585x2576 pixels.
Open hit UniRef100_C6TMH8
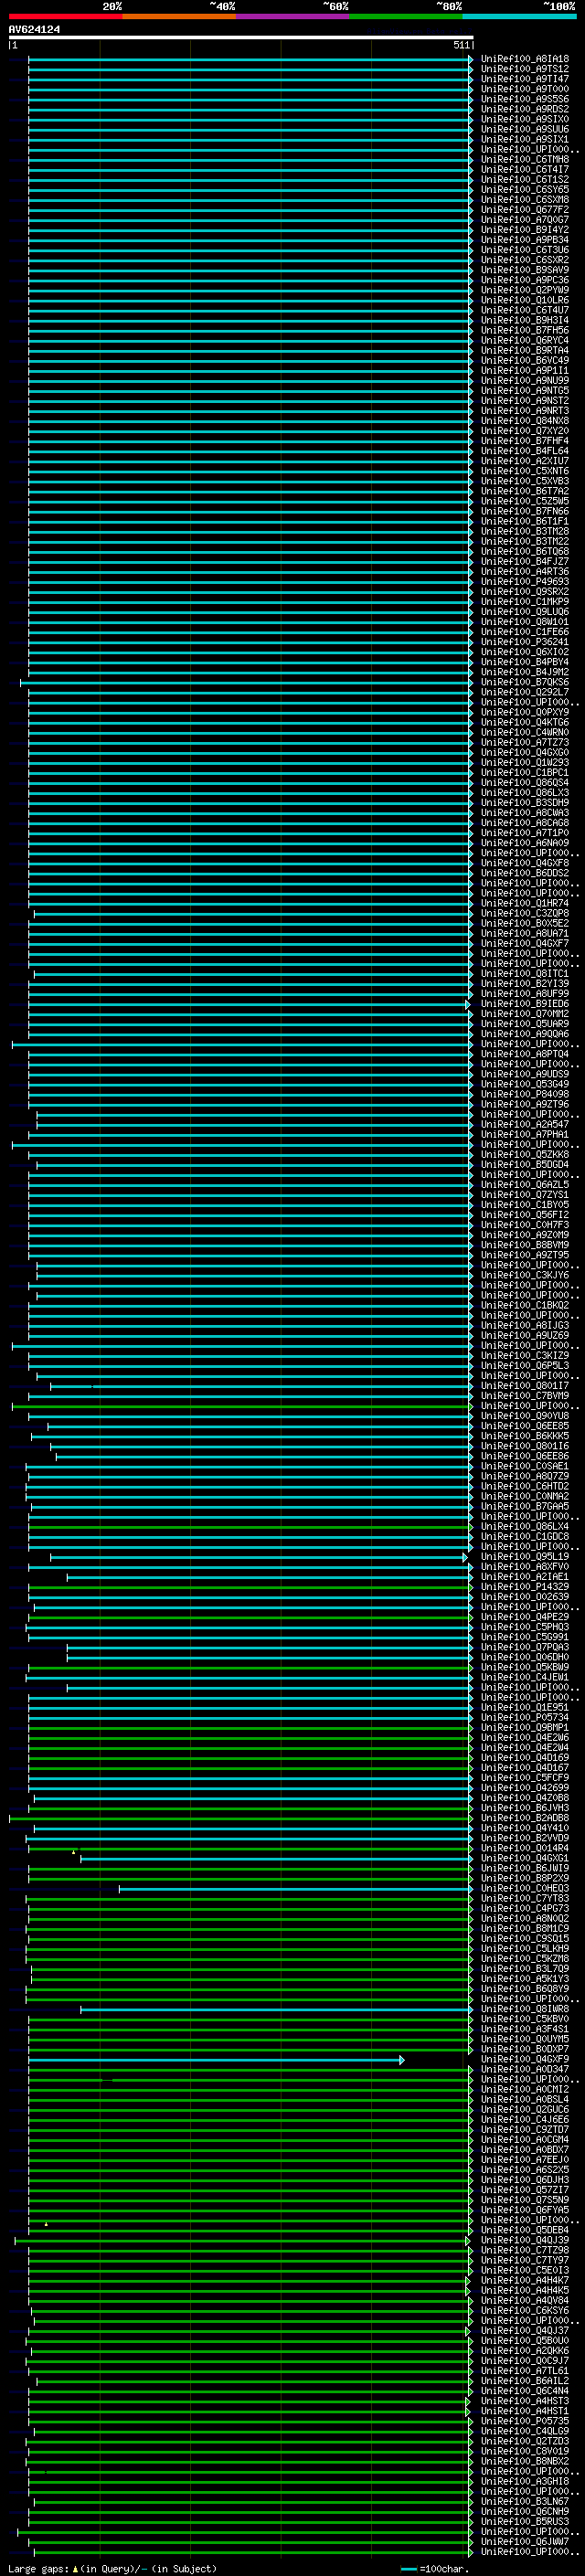tap(525, 159)
